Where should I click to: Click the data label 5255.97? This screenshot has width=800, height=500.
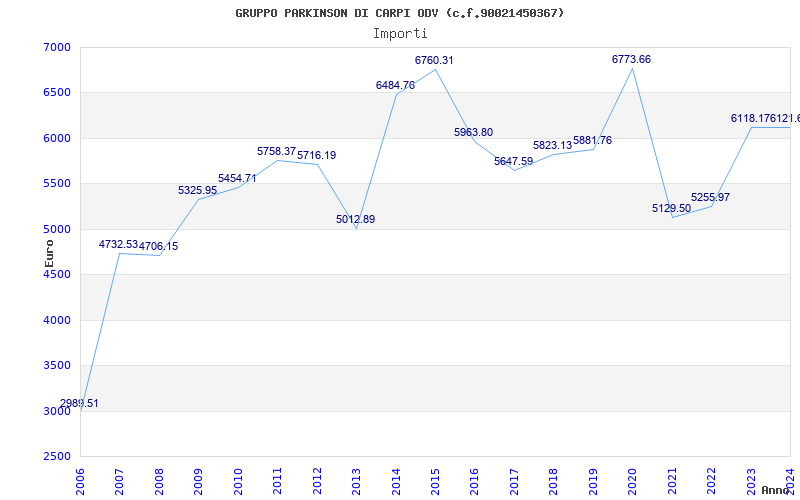point(711,197)
